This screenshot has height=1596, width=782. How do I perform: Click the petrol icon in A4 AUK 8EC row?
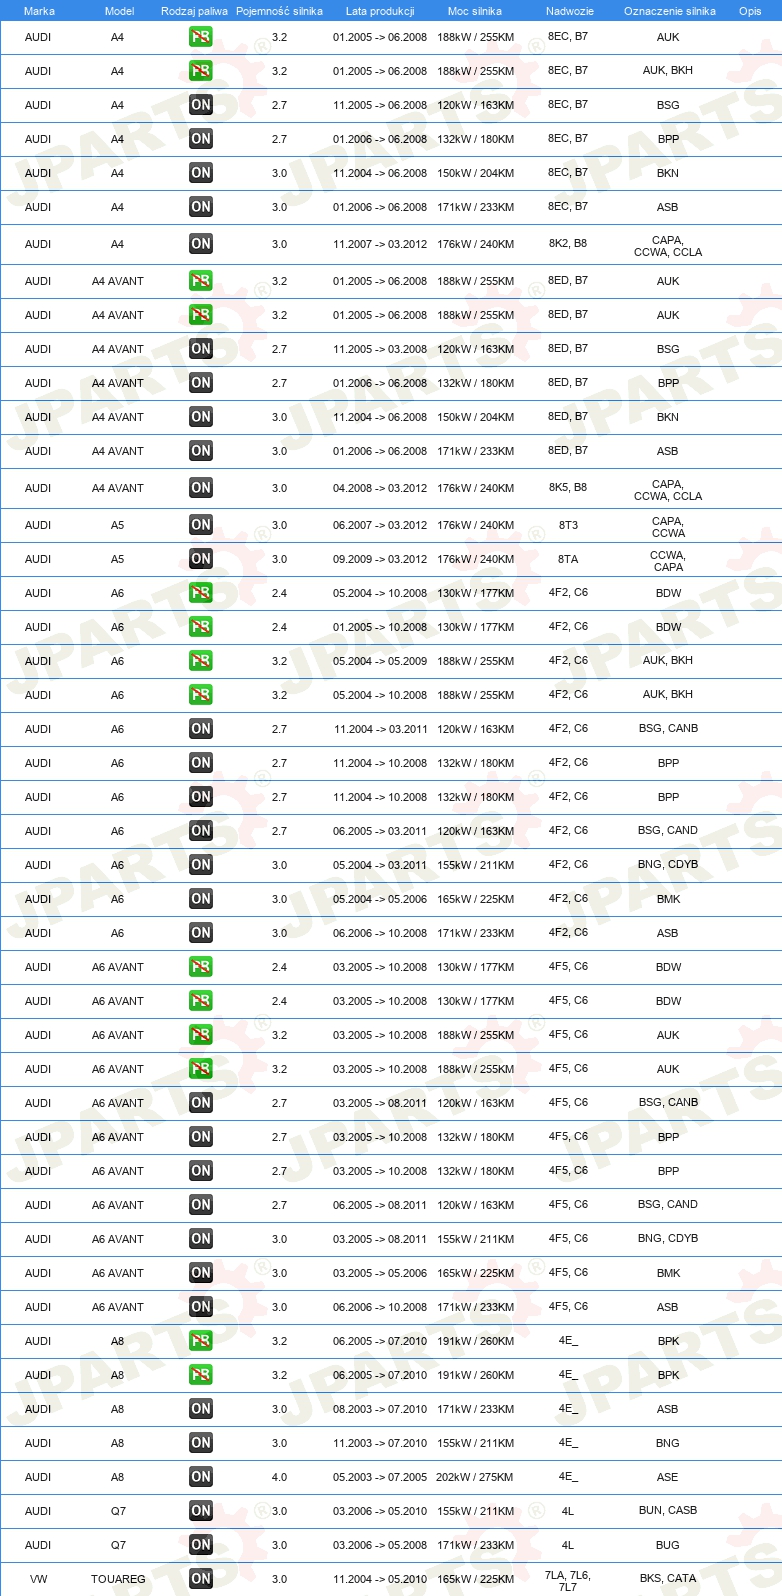201,37
